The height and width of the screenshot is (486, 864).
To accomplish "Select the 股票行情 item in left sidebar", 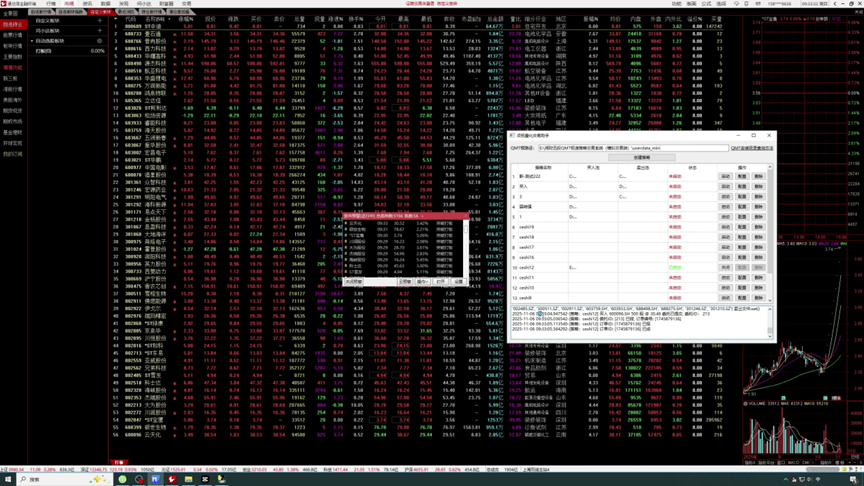I will click(x=11, y=35).
